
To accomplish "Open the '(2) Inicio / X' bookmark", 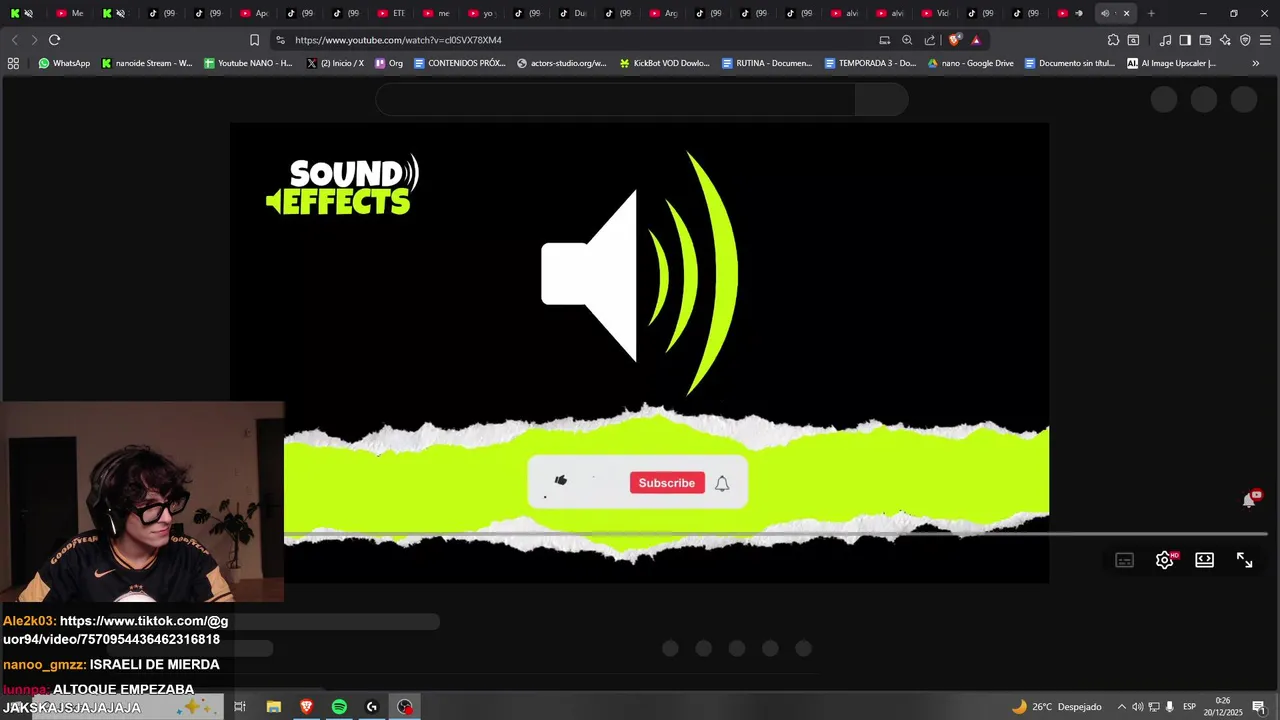I will pos(335,63).
